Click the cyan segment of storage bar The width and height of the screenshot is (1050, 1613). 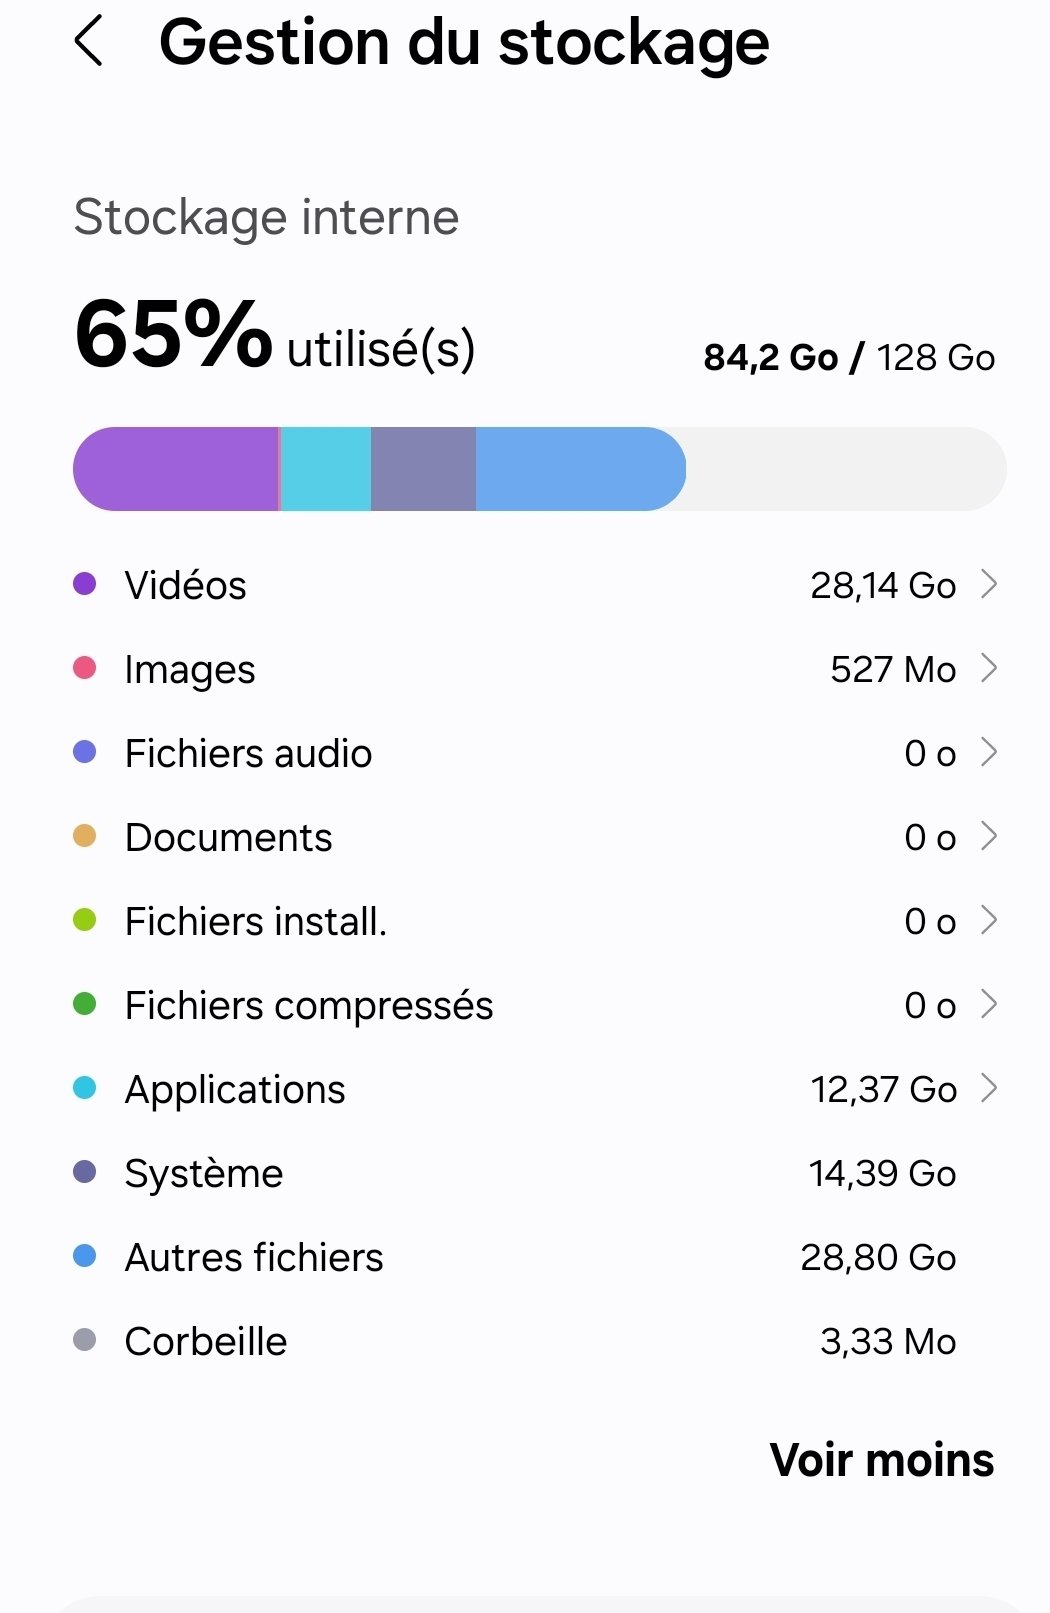326,469
